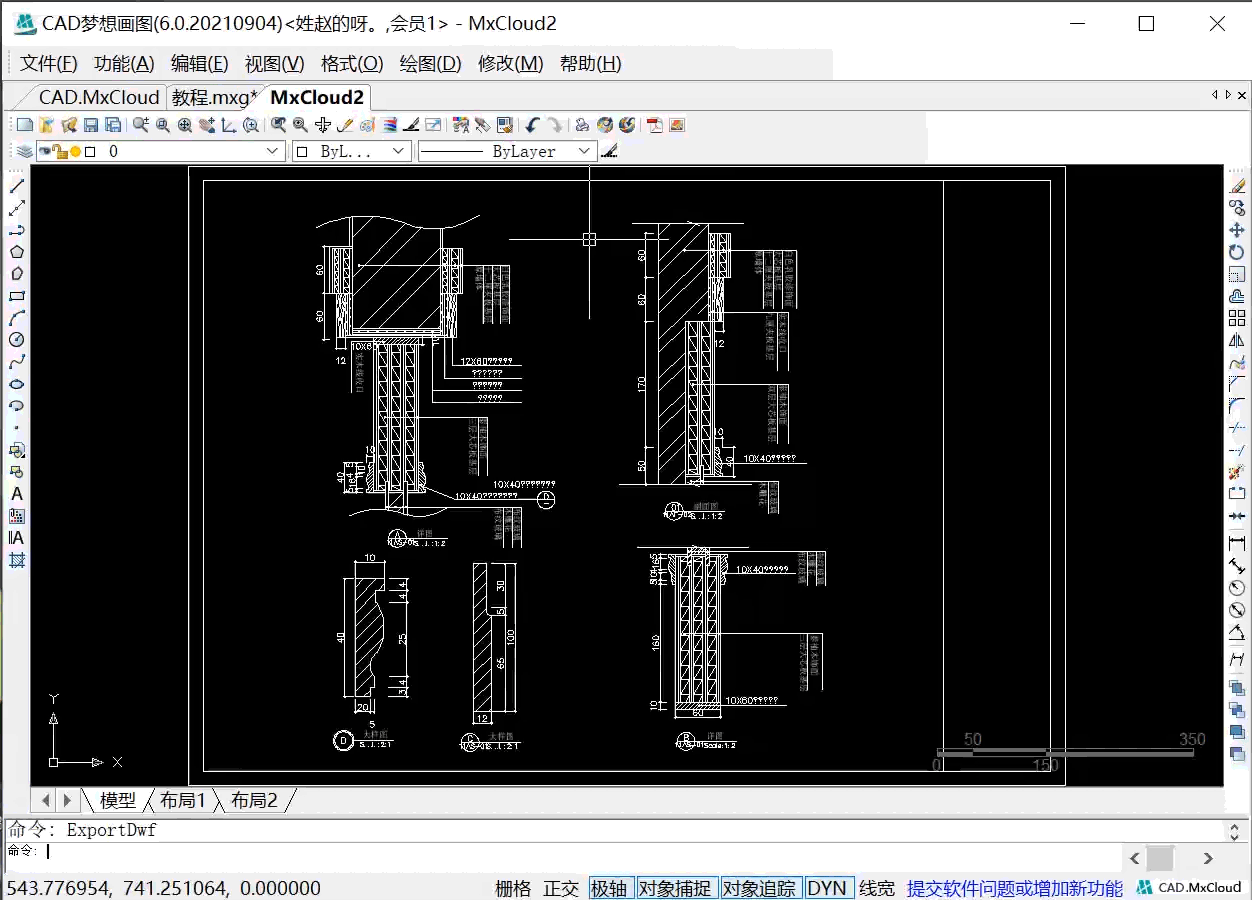Toggle layer 0 lock icon
This screenshot has height=900, width=1252.
[x=59, y=151]
